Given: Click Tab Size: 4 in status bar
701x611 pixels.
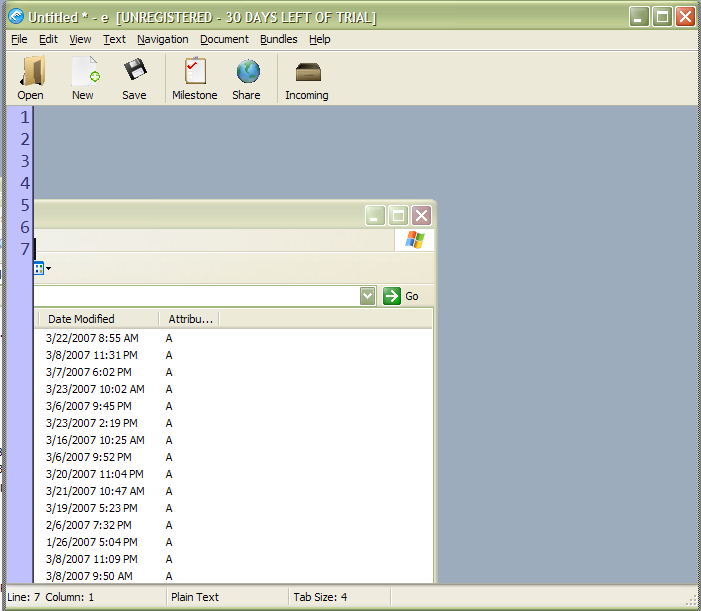Looking at the screenshot, I should coord(320,597).
